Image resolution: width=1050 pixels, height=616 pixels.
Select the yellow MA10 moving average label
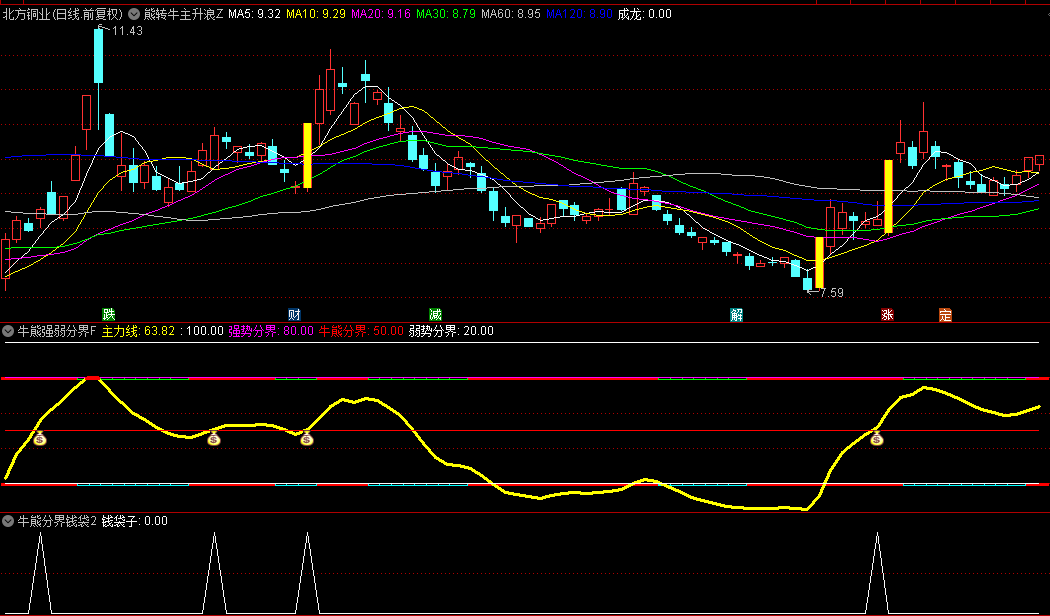click(x=316, y=15)
